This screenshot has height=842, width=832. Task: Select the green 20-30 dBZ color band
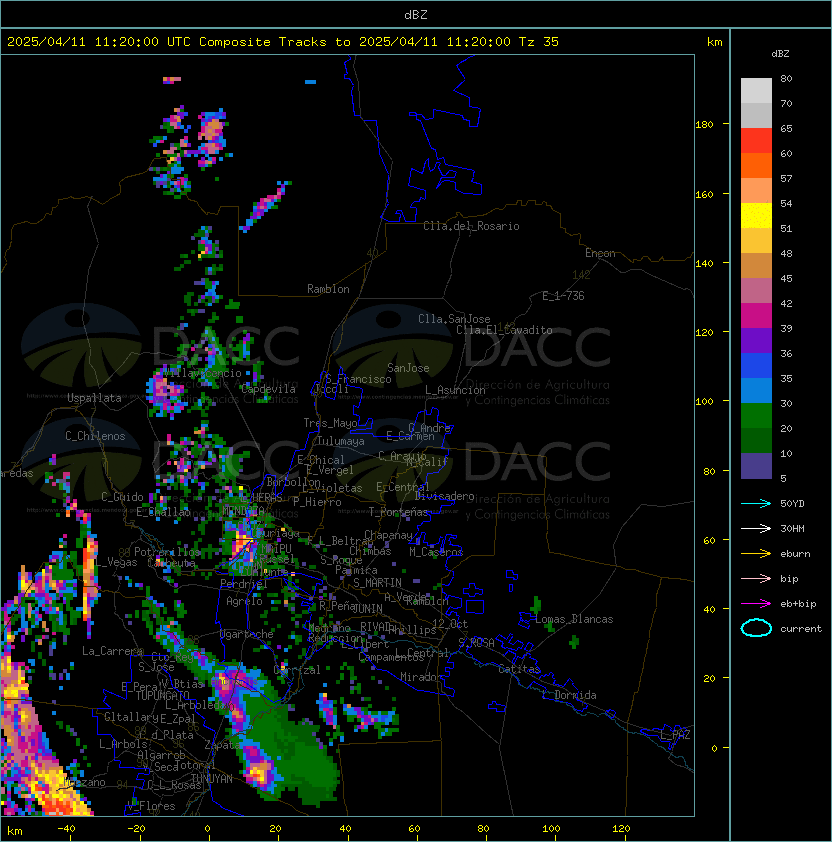point(756,416)
